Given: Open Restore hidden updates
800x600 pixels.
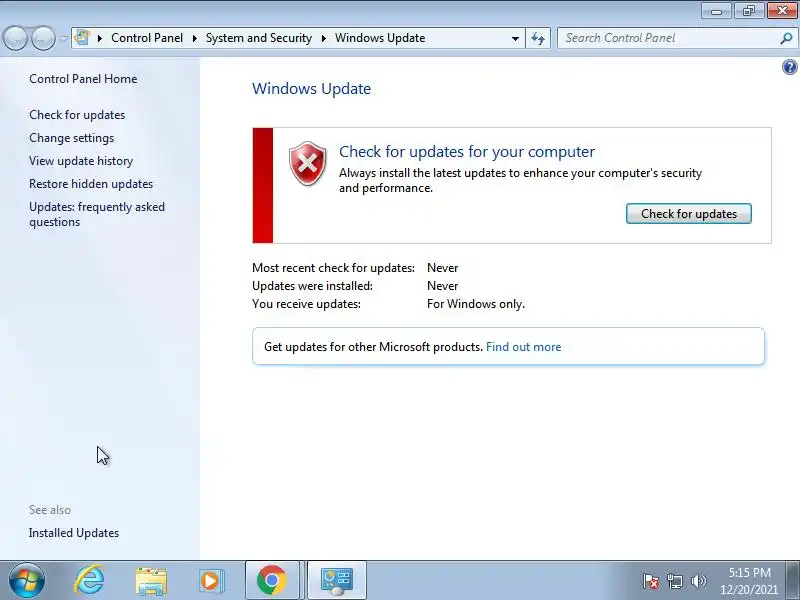Looking at the screenshot, I should click(91, 184).
